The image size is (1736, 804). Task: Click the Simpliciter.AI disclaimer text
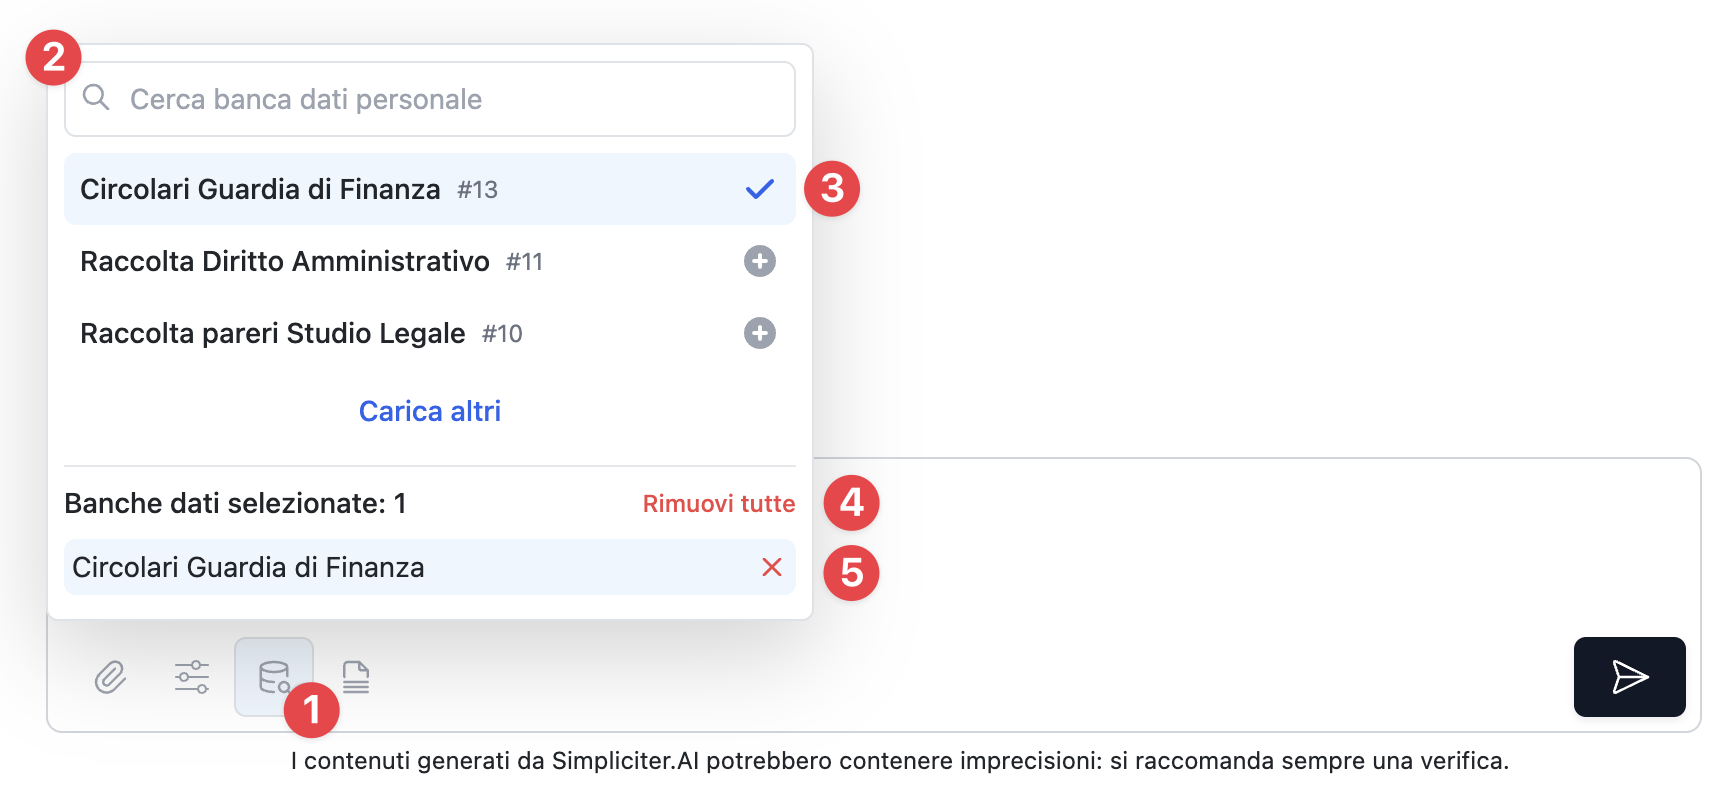tap(899, 761)
